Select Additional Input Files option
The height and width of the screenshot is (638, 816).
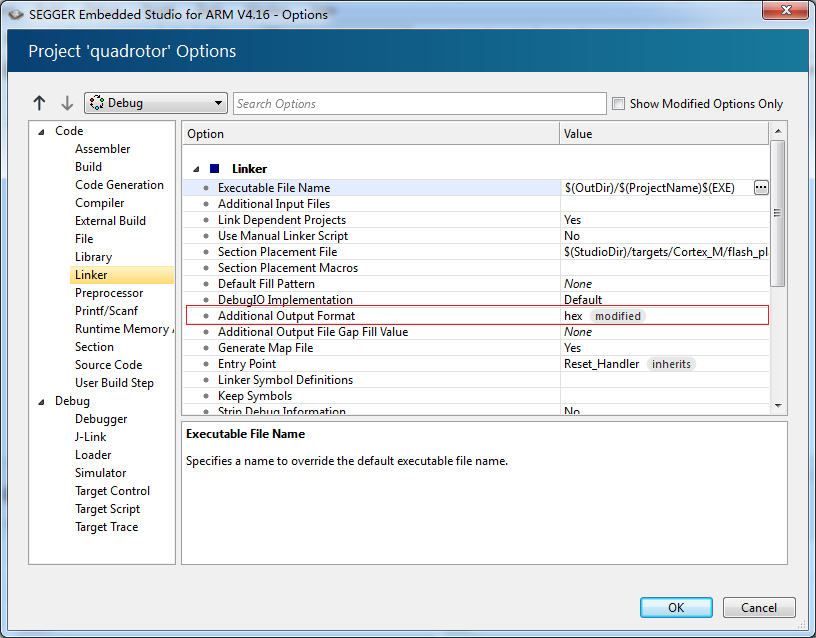point(476,203)
